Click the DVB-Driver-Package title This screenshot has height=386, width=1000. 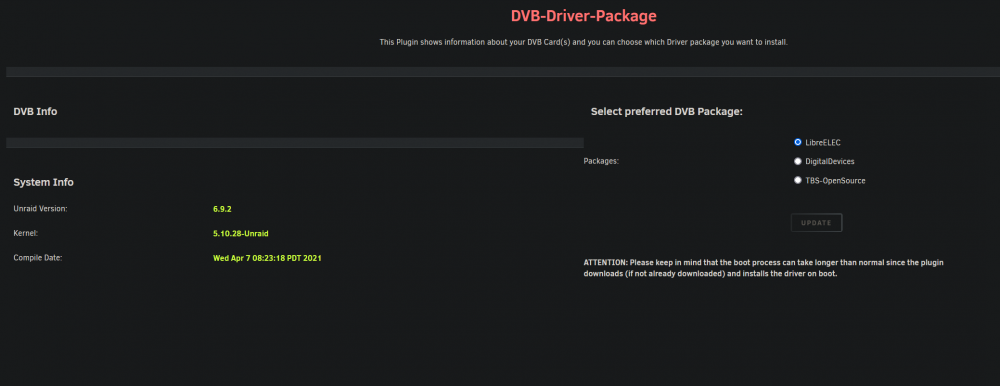[584, 16]
